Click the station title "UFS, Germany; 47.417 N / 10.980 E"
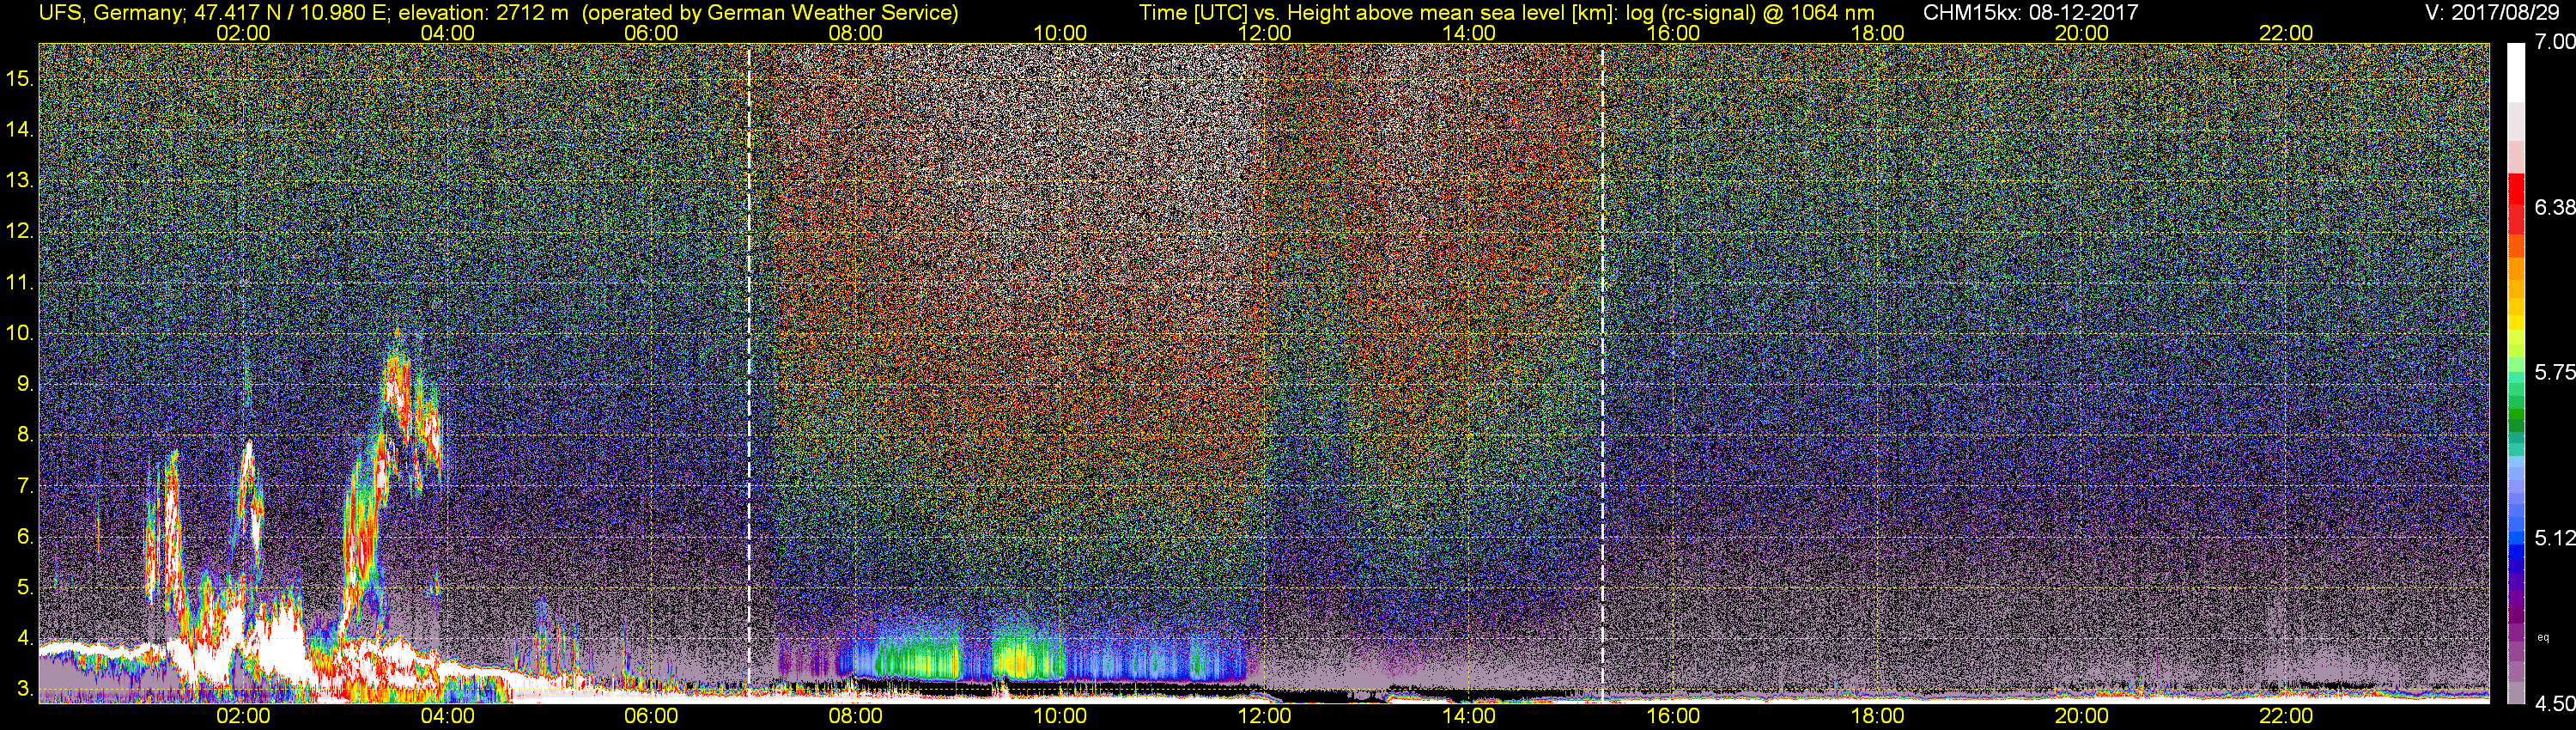The height and width of the screenshot is (730, 2576). 215,13
